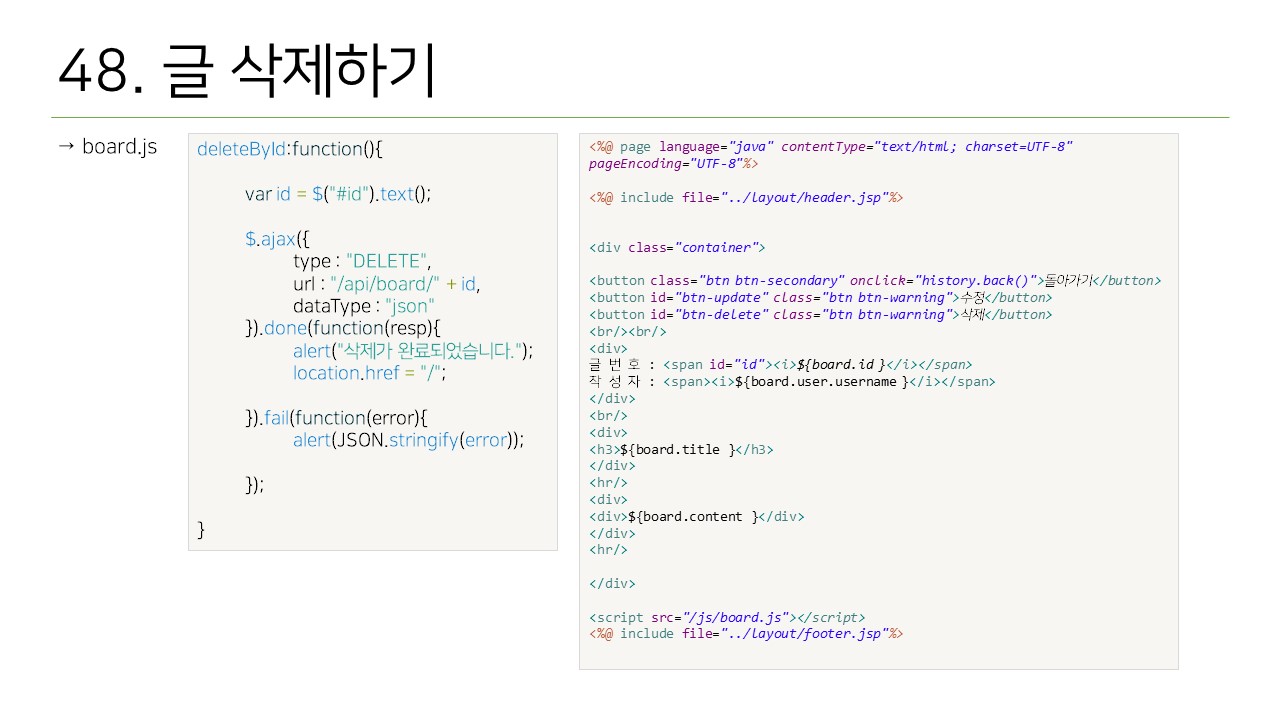The image size is (1280, 720).
Task: Click the 'pageEncoding="UTF-8"%>' line
Action: click(x=674, y=163)
